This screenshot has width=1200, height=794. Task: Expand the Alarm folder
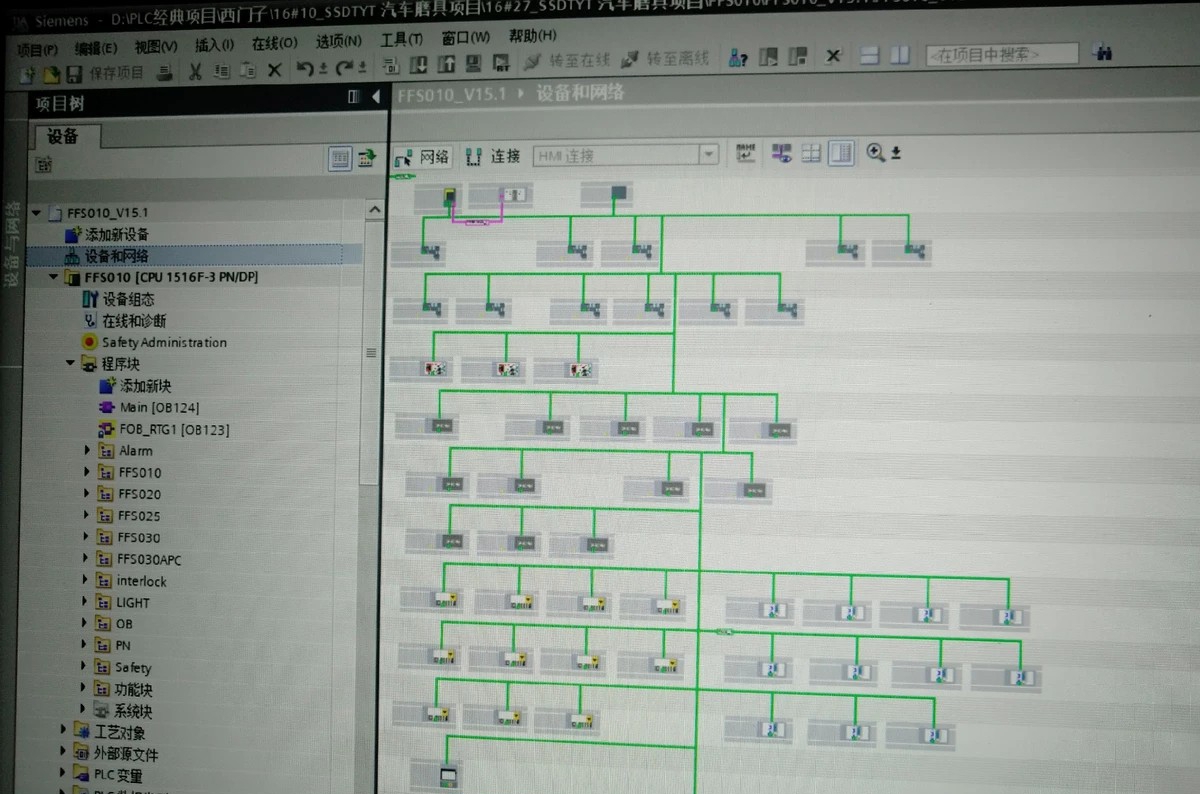[88, 451]
